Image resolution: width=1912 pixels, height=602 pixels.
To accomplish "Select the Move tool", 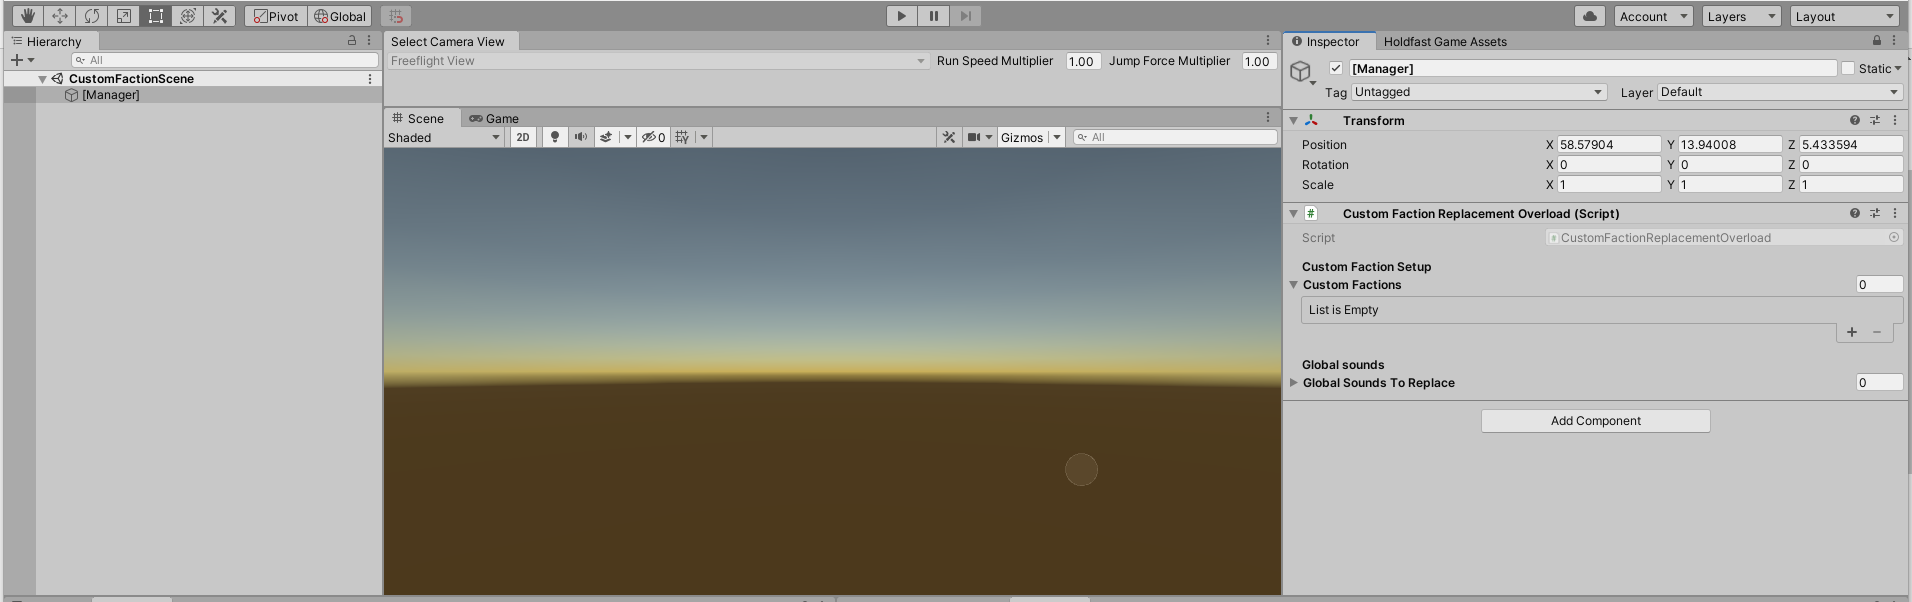I will [x=60, y=16].
